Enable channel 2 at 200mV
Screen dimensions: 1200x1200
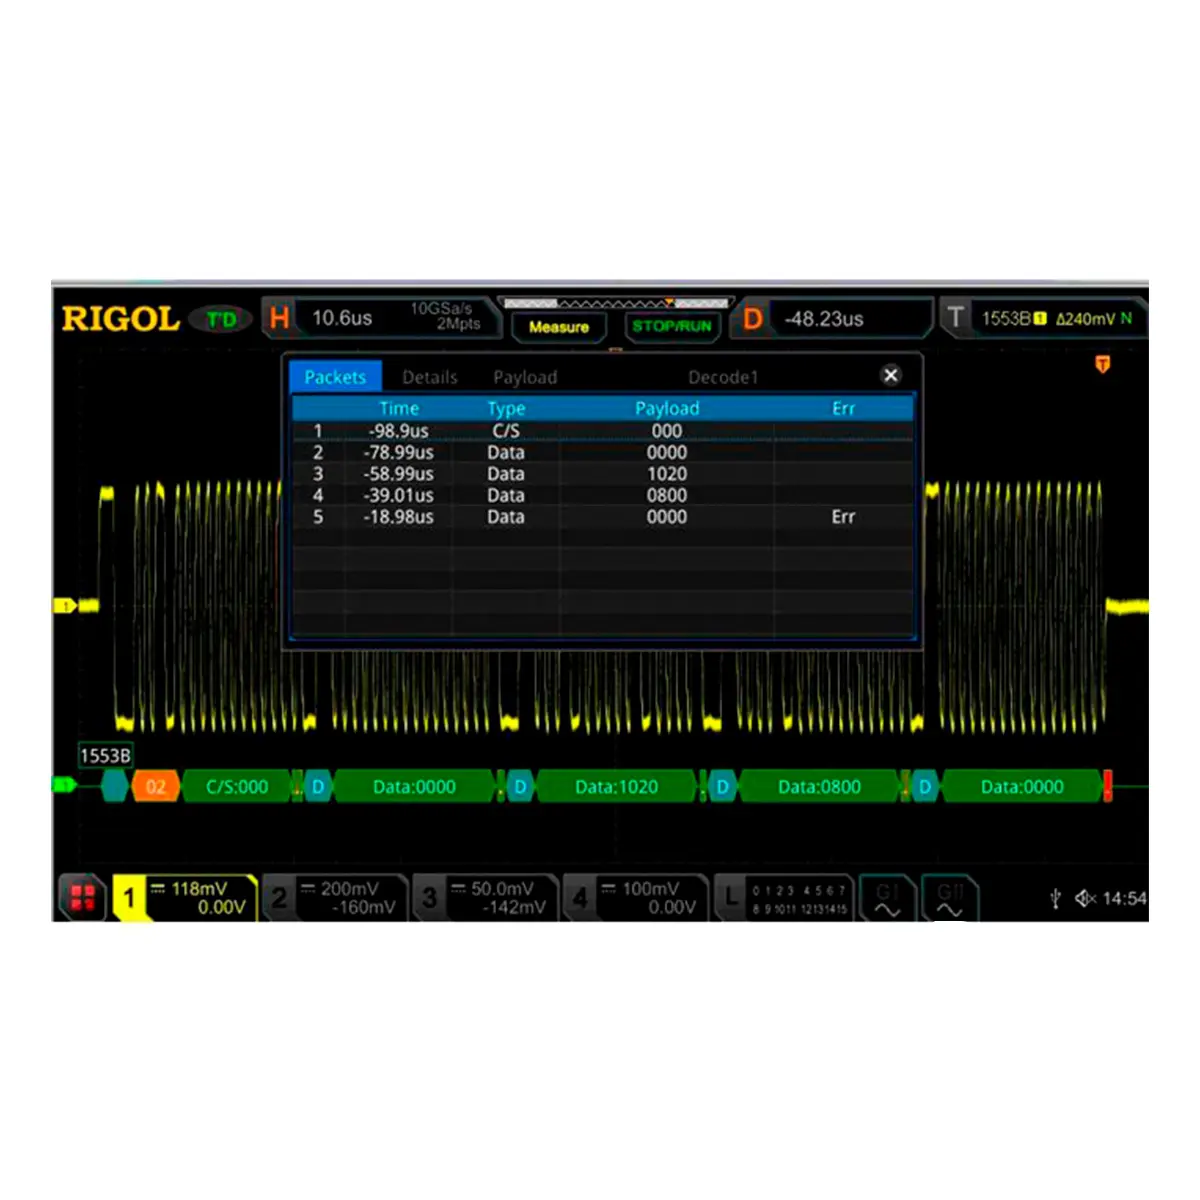click(x=337, y=897)
